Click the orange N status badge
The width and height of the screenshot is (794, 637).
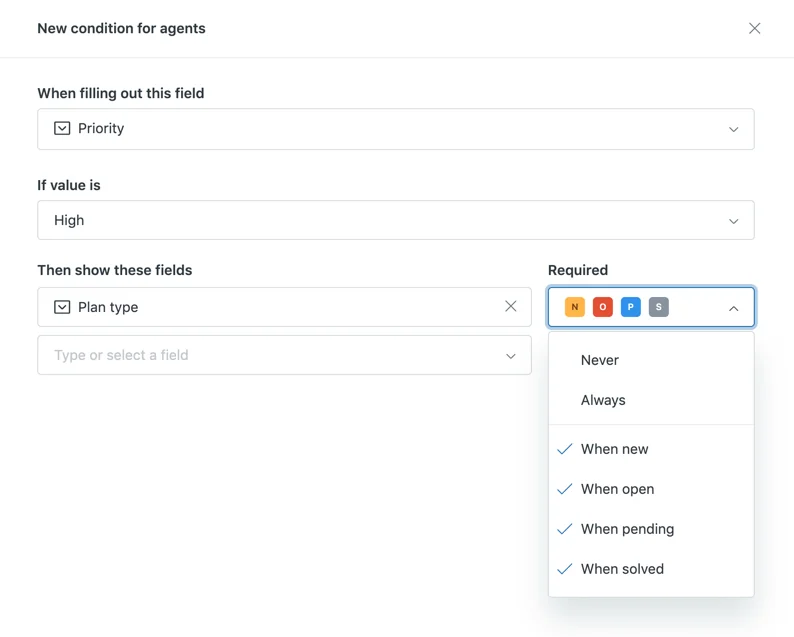tap(575, 307)
